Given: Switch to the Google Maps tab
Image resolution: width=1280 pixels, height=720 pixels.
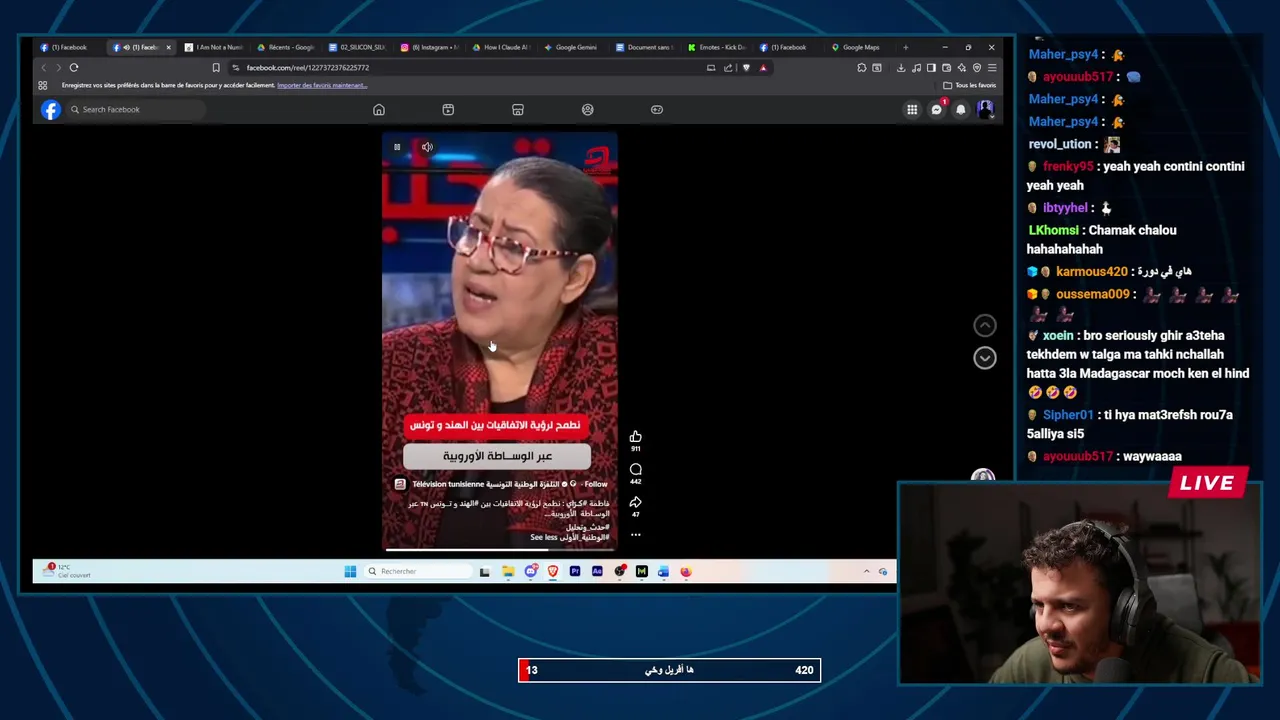Looking at the screenshot, I should [860, 47].
